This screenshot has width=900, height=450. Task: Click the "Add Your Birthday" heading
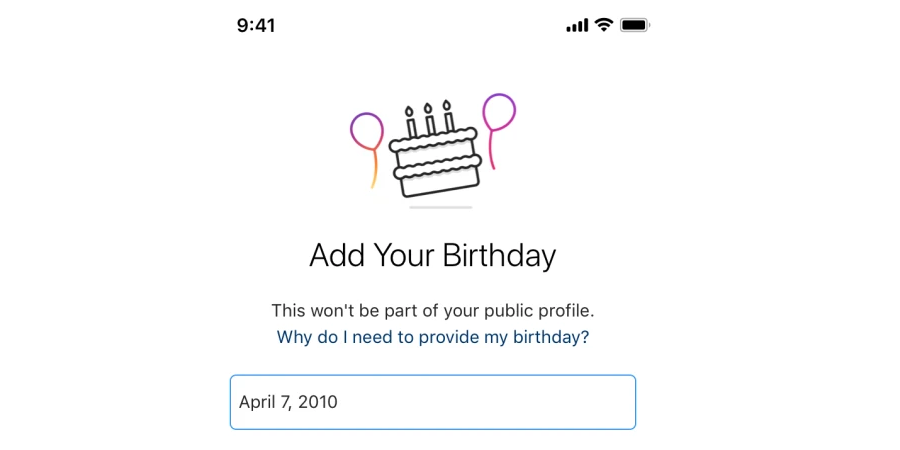pyautogui.click(x=432, y=255)
